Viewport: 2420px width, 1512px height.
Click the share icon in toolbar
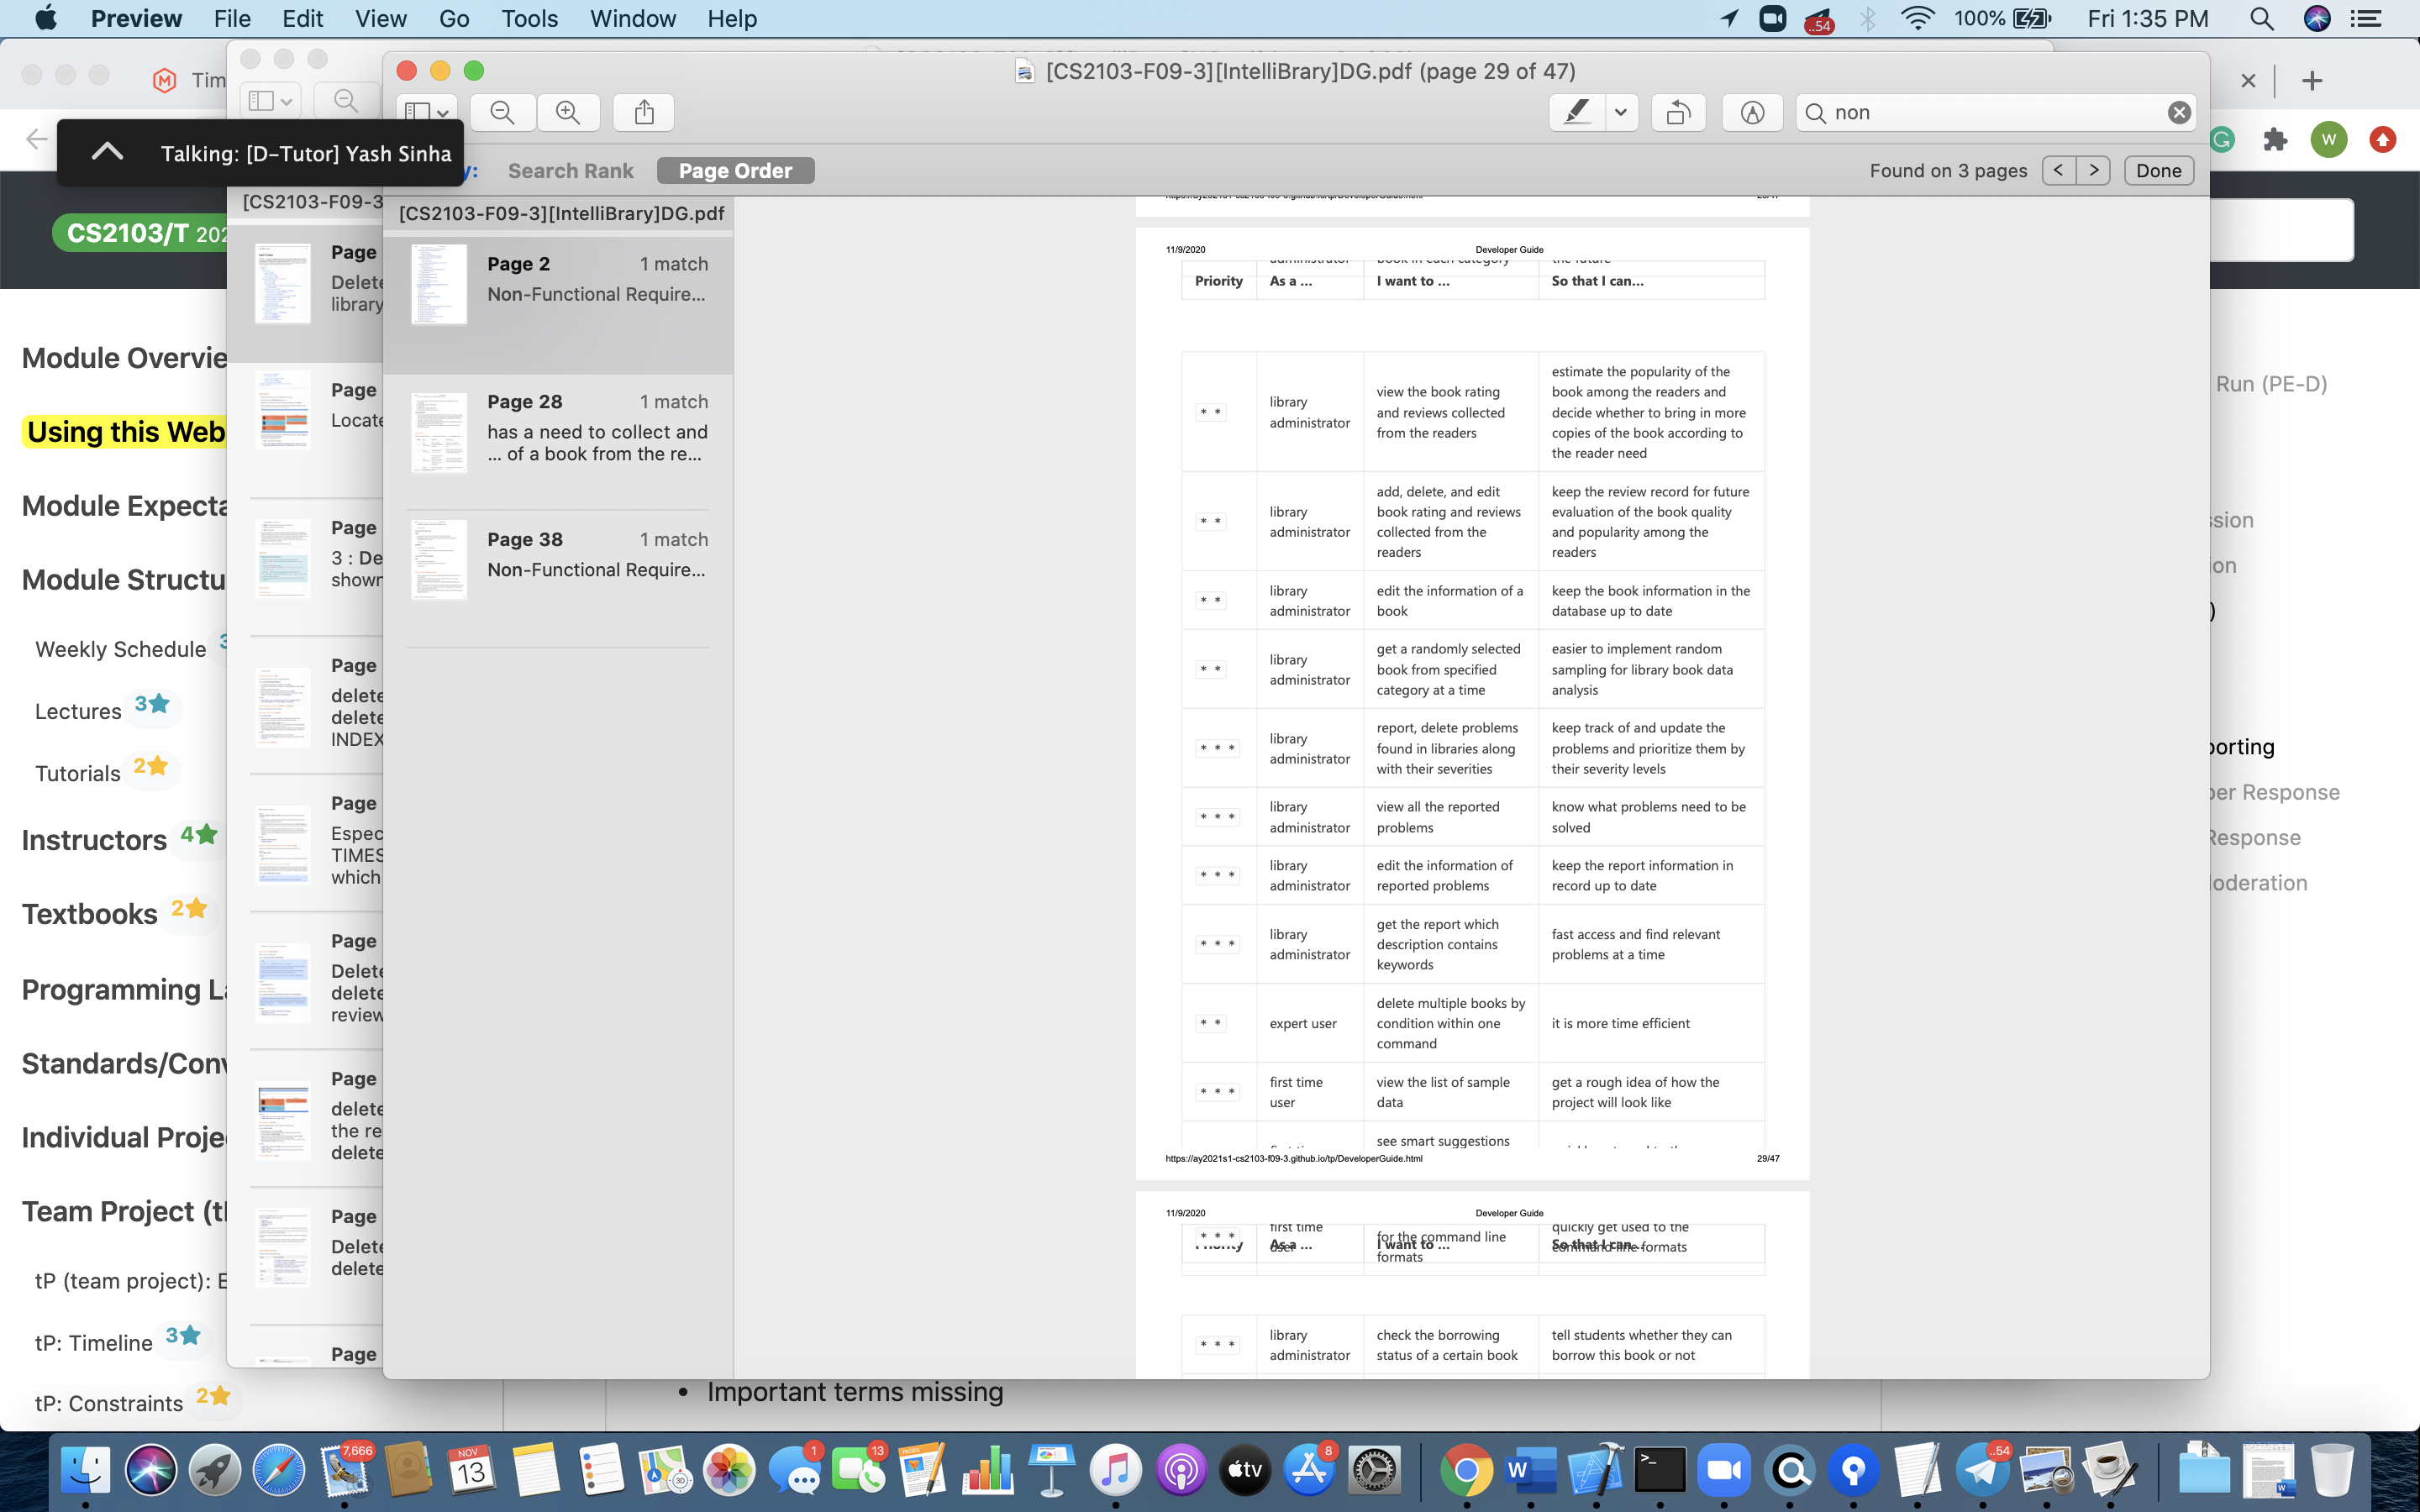tap(644, 113)
